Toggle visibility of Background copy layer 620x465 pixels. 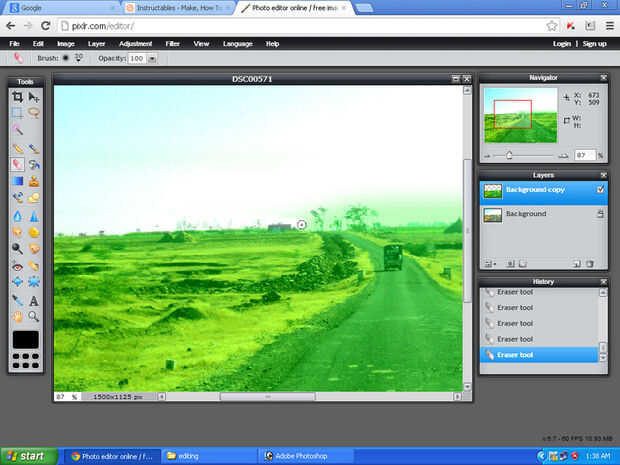coord(600,189)
